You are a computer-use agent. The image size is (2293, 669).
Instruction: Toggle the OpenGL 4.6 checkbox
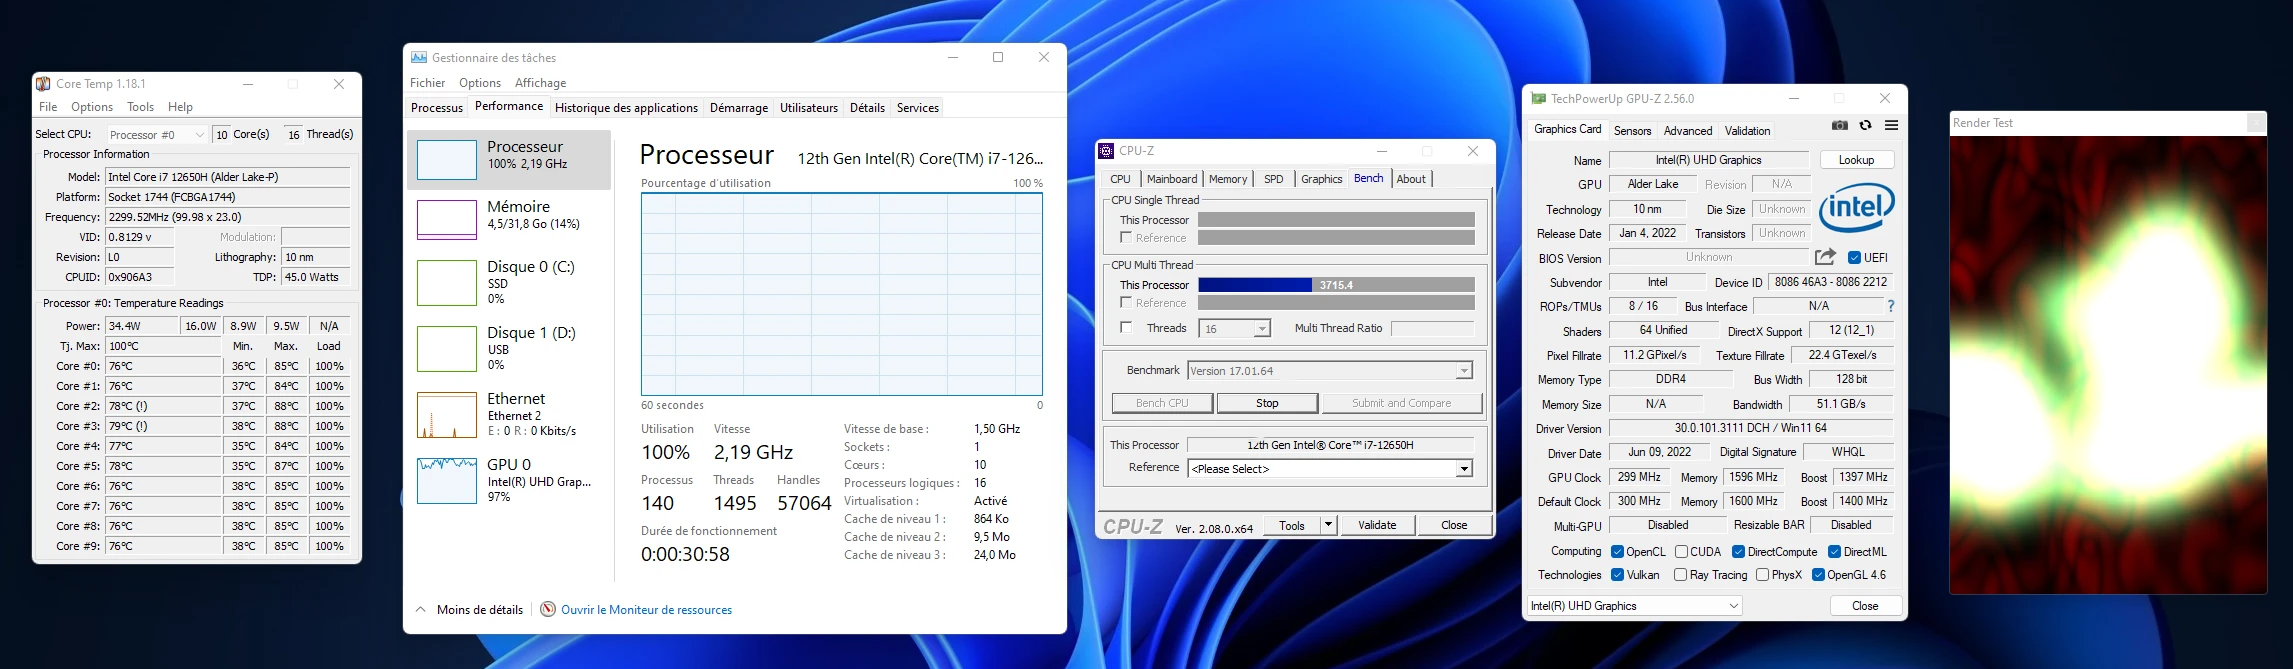(1818, 575)
